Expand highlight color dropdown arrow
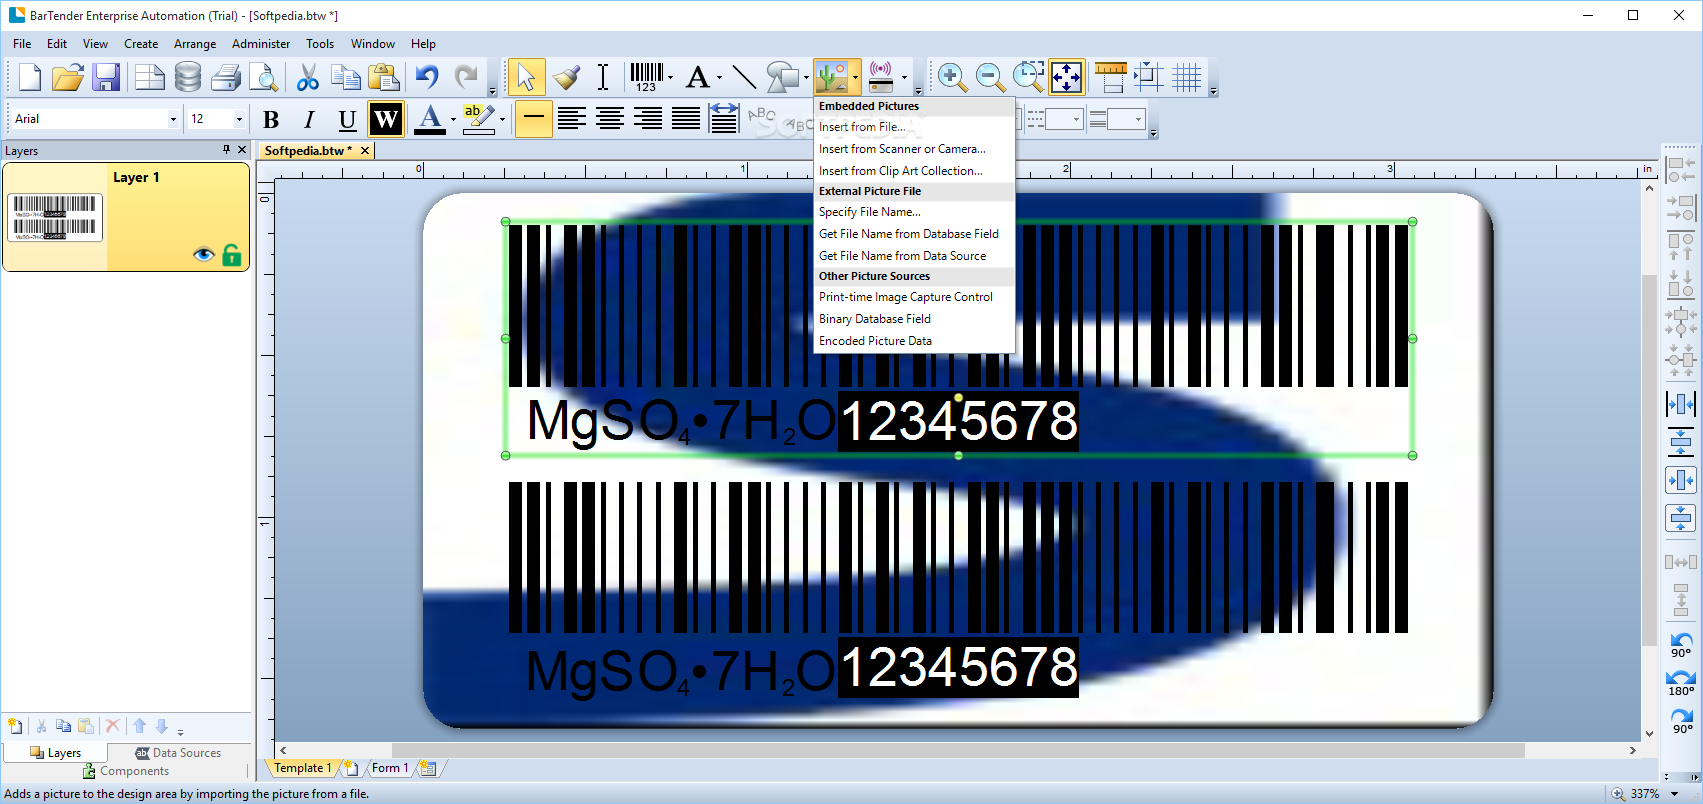 [502, 120]
